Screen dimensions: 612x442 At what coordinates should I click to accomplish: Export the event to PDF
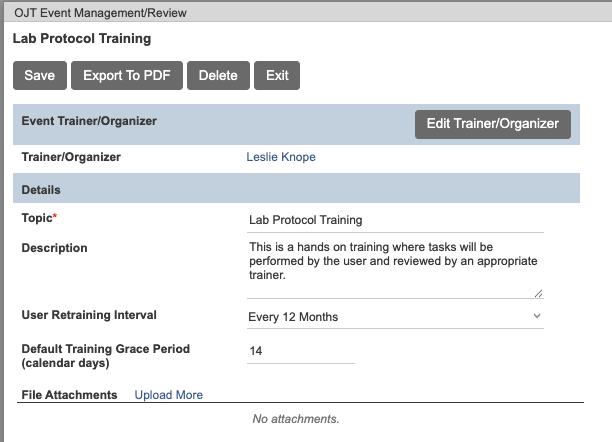127,75
